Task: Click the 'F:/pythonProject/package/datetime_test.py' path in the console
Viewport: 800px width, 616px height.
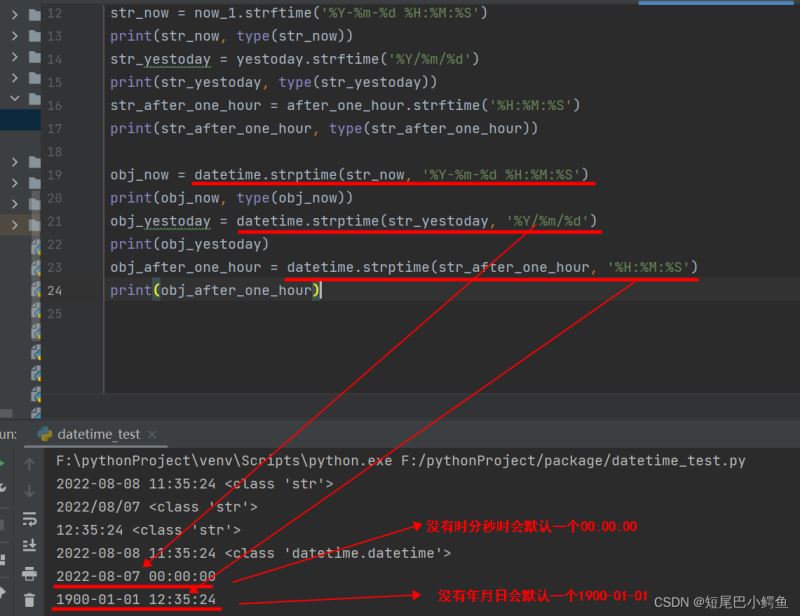Action: click(573, 461)
